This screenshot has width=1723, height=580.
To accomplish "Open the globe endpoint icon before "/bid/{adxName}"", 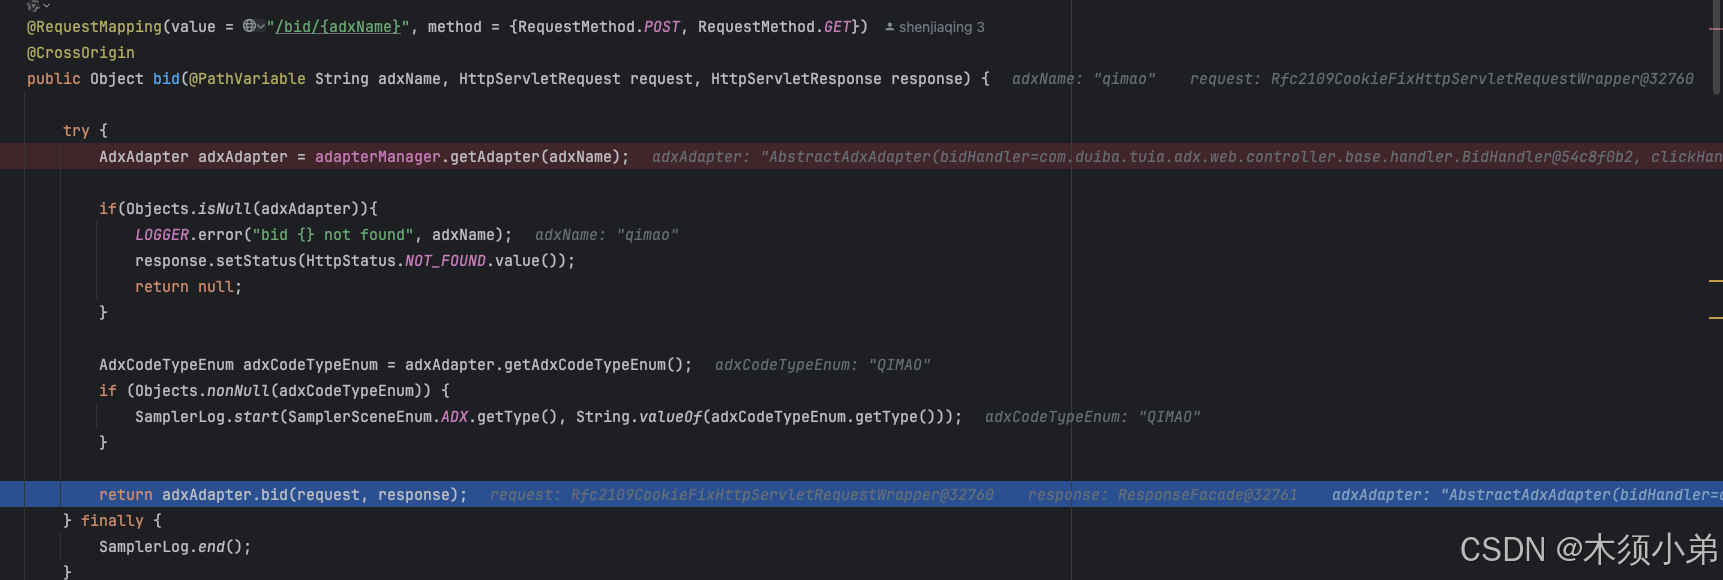I will pyautogui.click(x=249, y=27).
